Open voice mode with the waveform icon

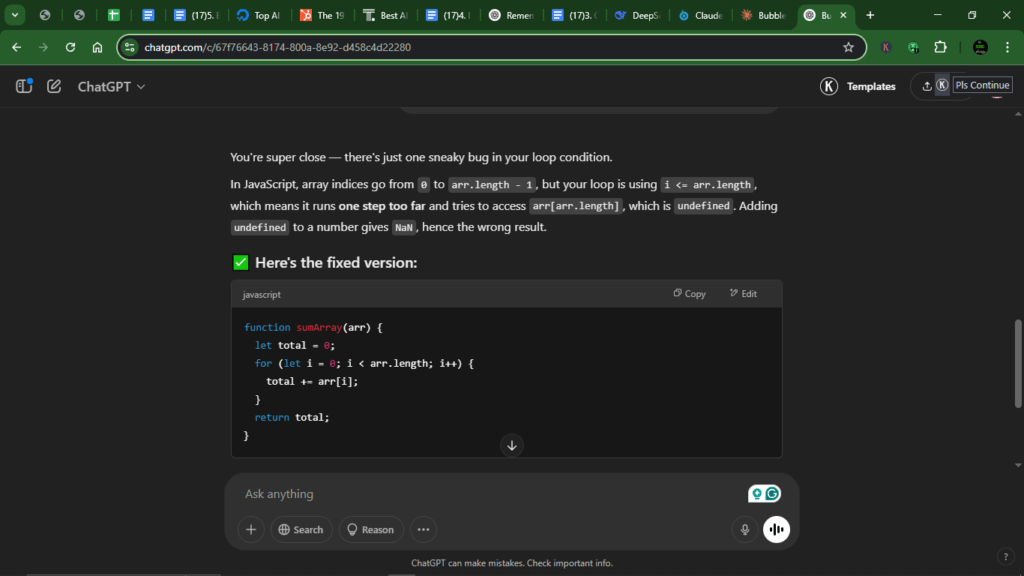coord(776,529)
